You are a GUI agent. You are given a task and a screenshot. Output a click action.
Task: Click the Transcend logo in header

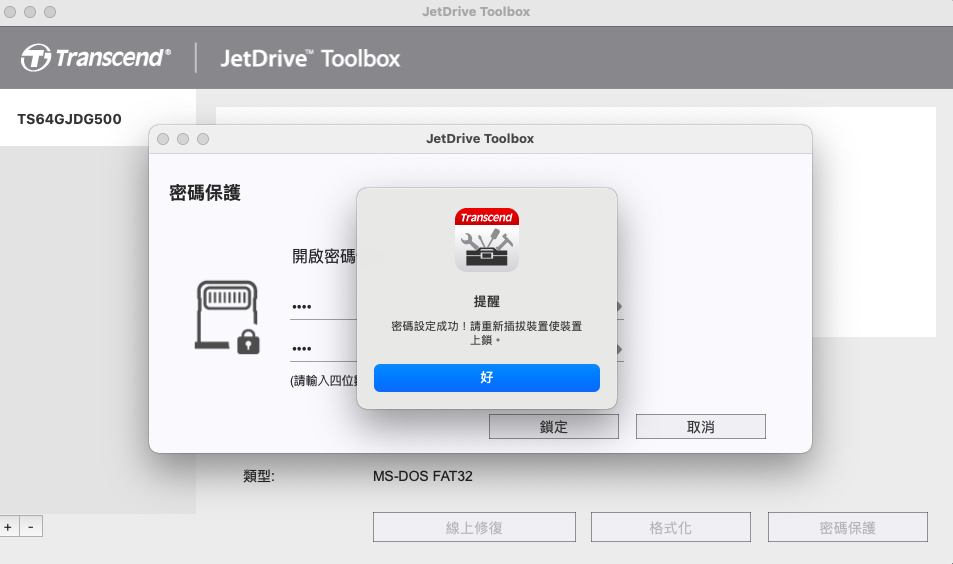tap(96, 58)
